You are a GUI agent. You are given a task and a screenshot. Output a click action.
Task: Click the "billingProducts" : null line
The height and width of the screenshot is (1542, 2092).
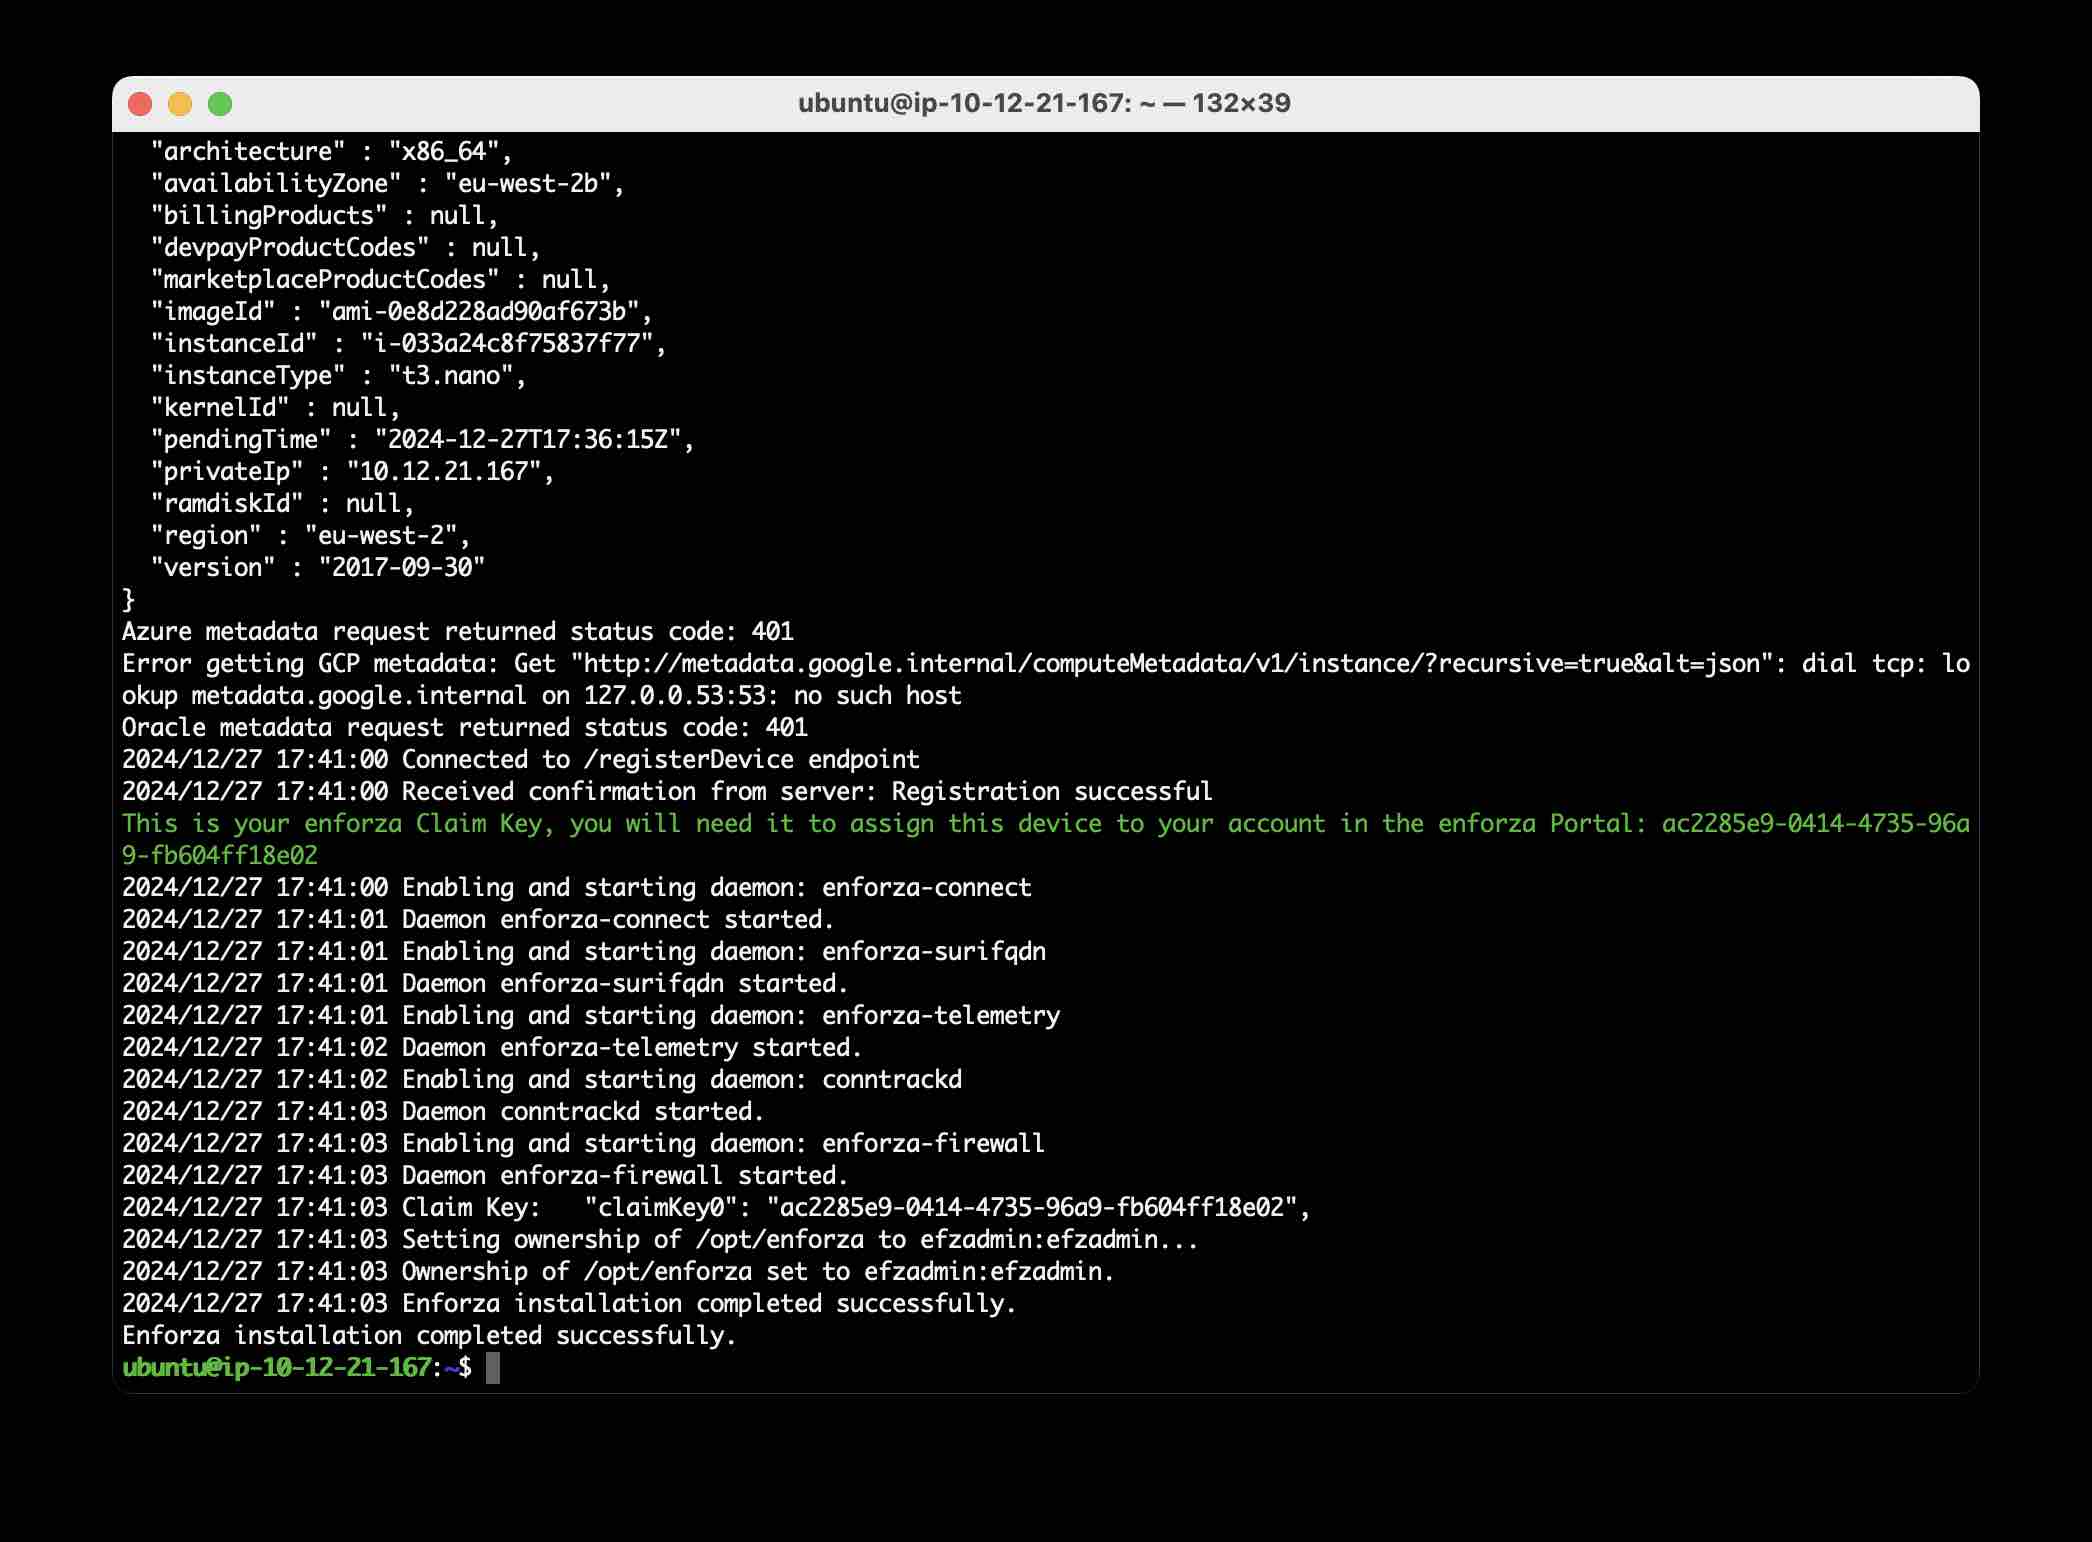pos(324,215)
